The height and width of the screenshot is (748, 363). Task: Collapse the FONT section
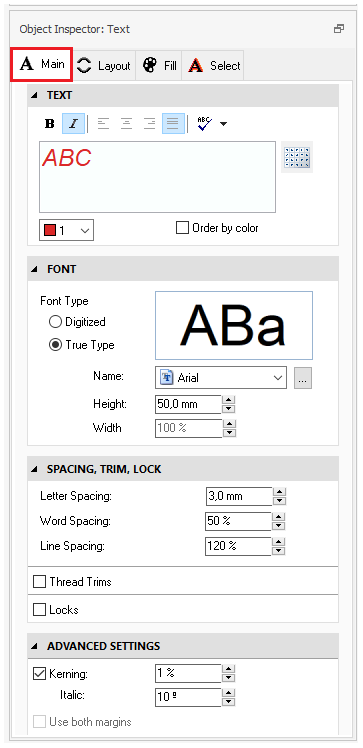coord(34,270)
